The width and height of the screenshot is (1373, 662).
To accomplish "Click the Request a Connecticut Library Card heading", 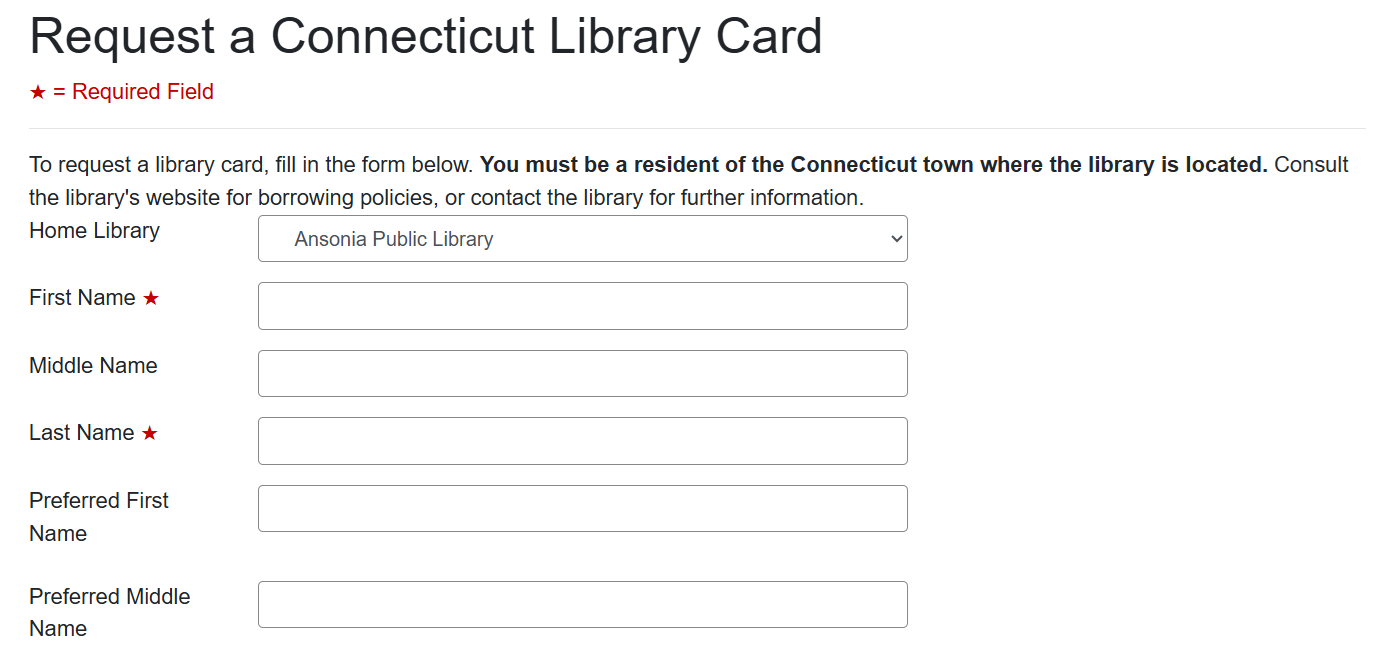I will [426, 36].
